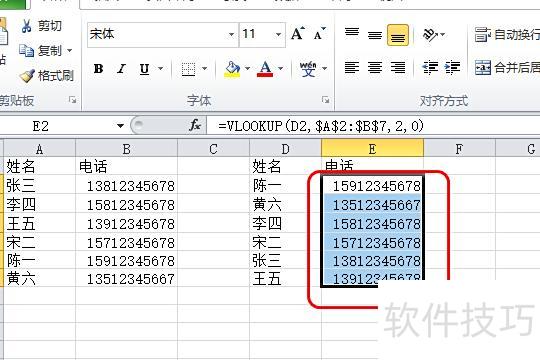Screen dimensions: 540x360
Task: Click the cell 13812345678 in column B
Action: 126,185
